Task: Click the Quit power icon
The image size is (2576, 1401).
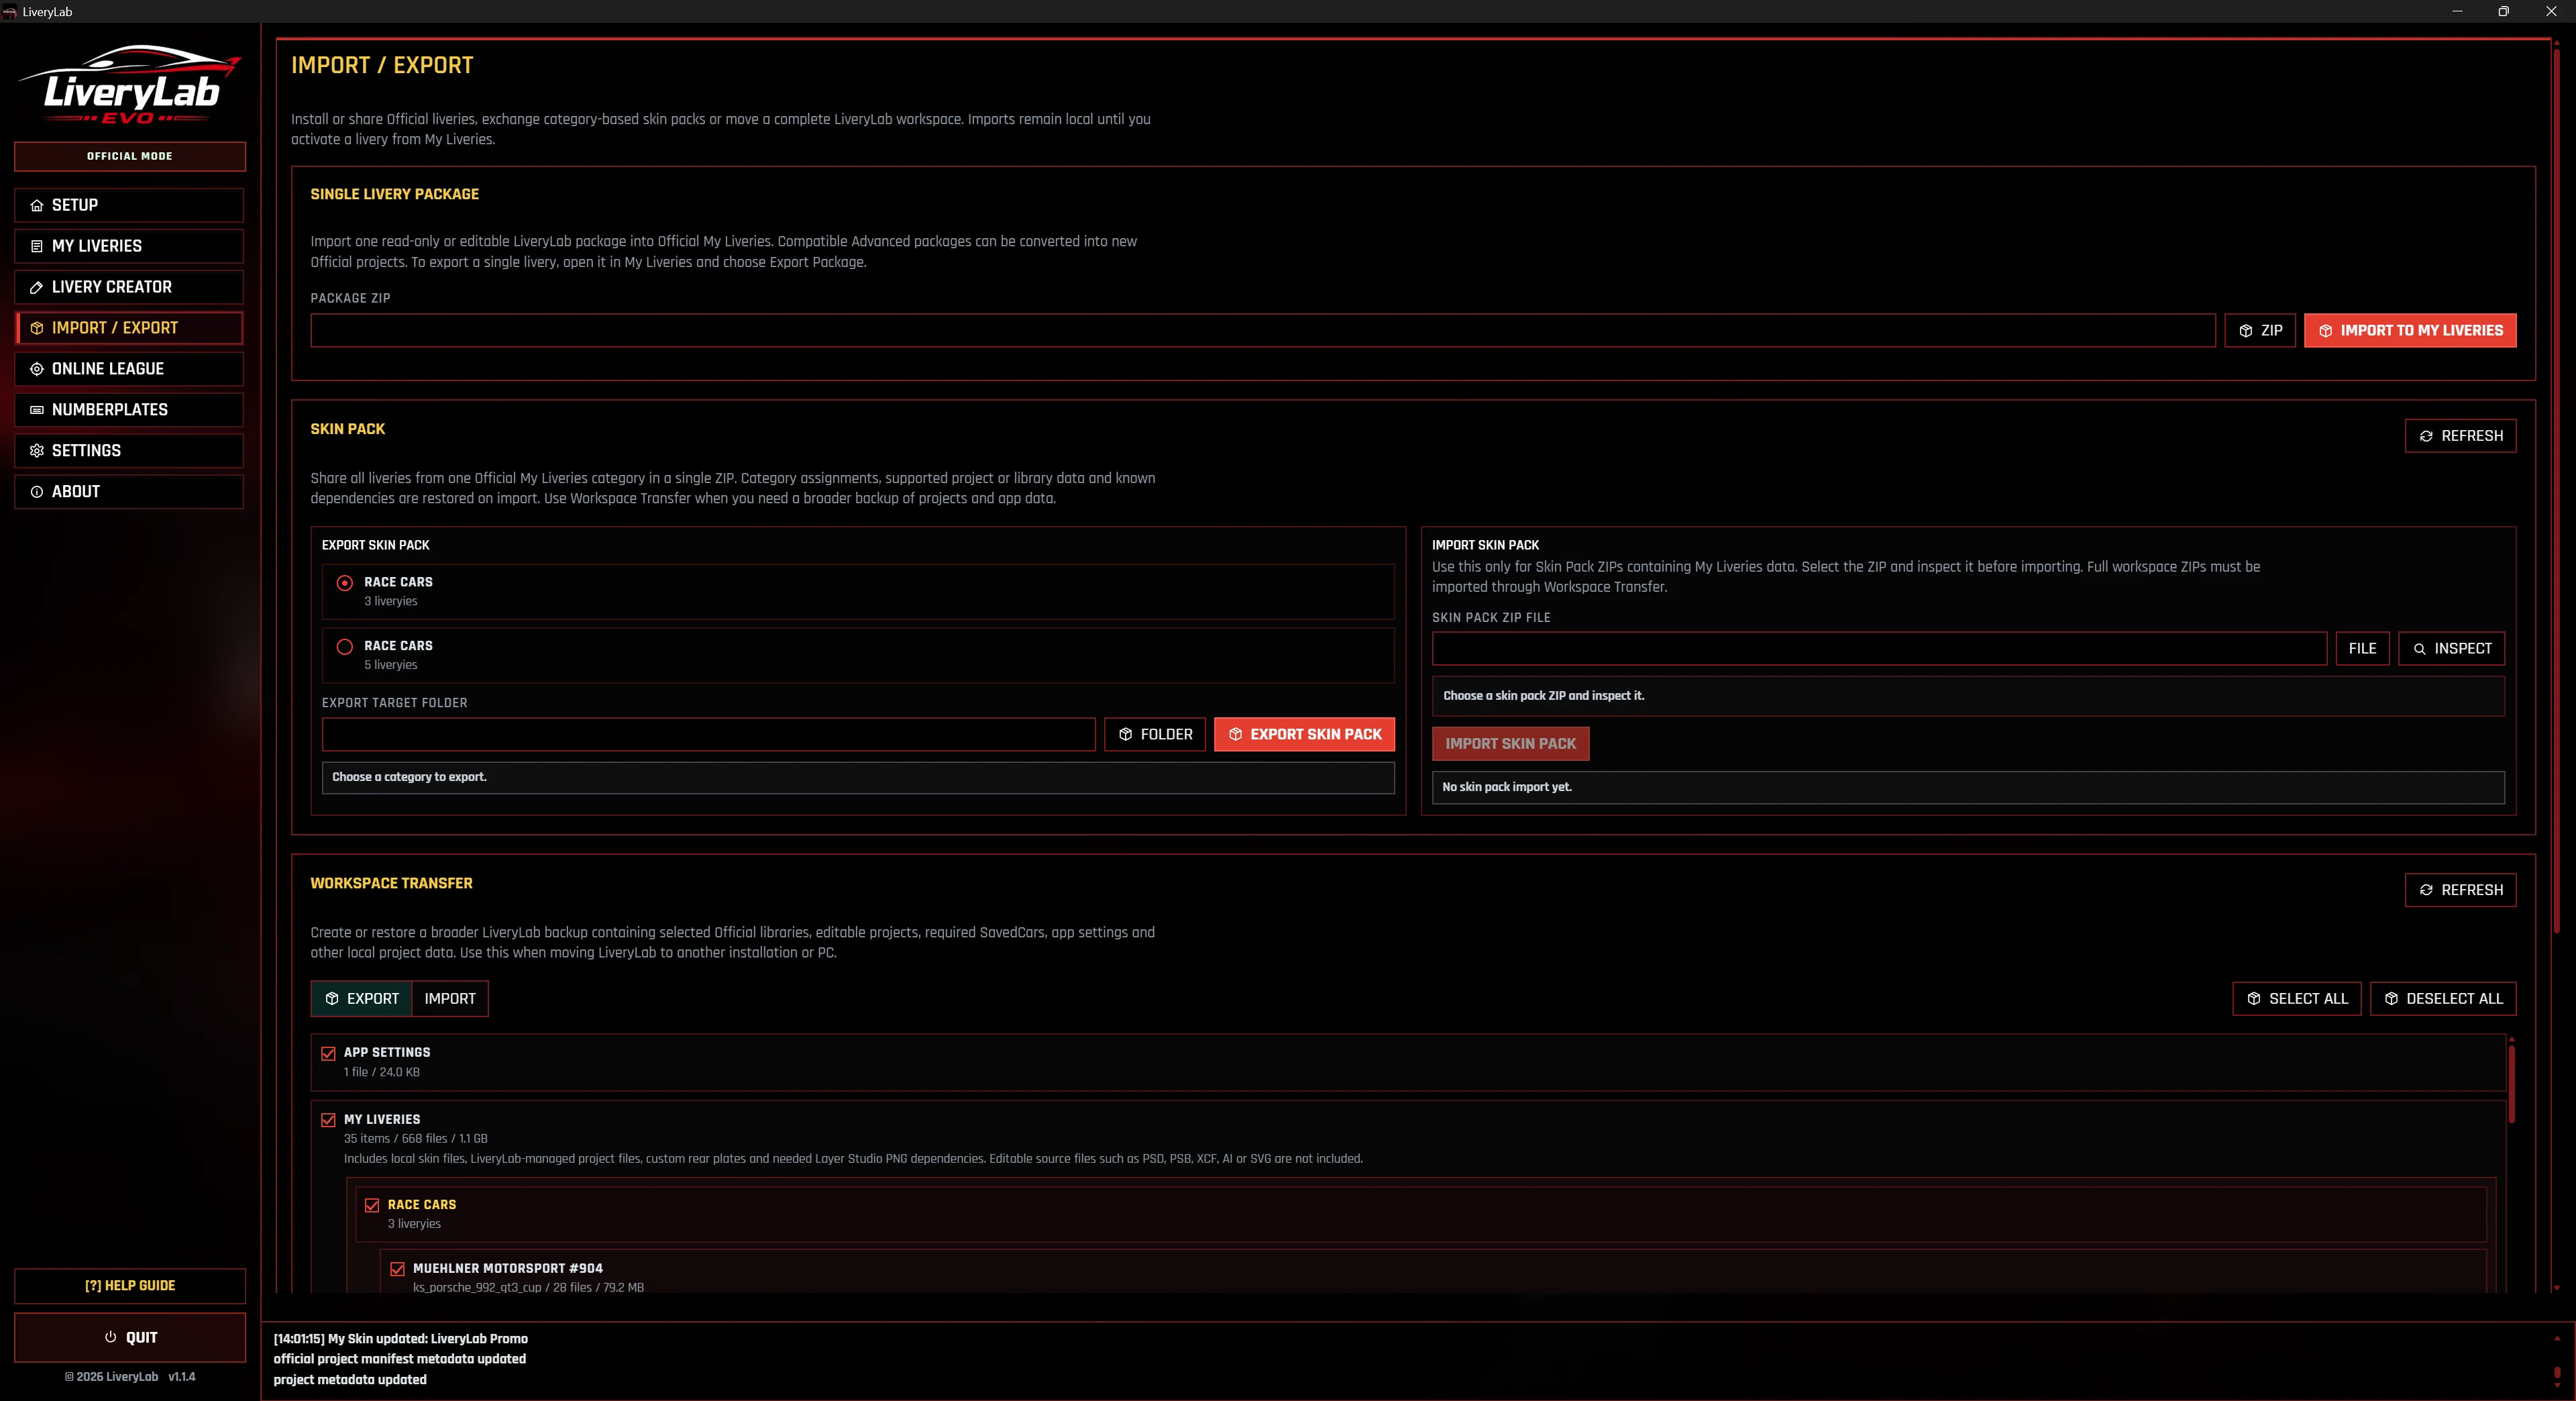Action: pyautogui.click(x=110, y=1337)
